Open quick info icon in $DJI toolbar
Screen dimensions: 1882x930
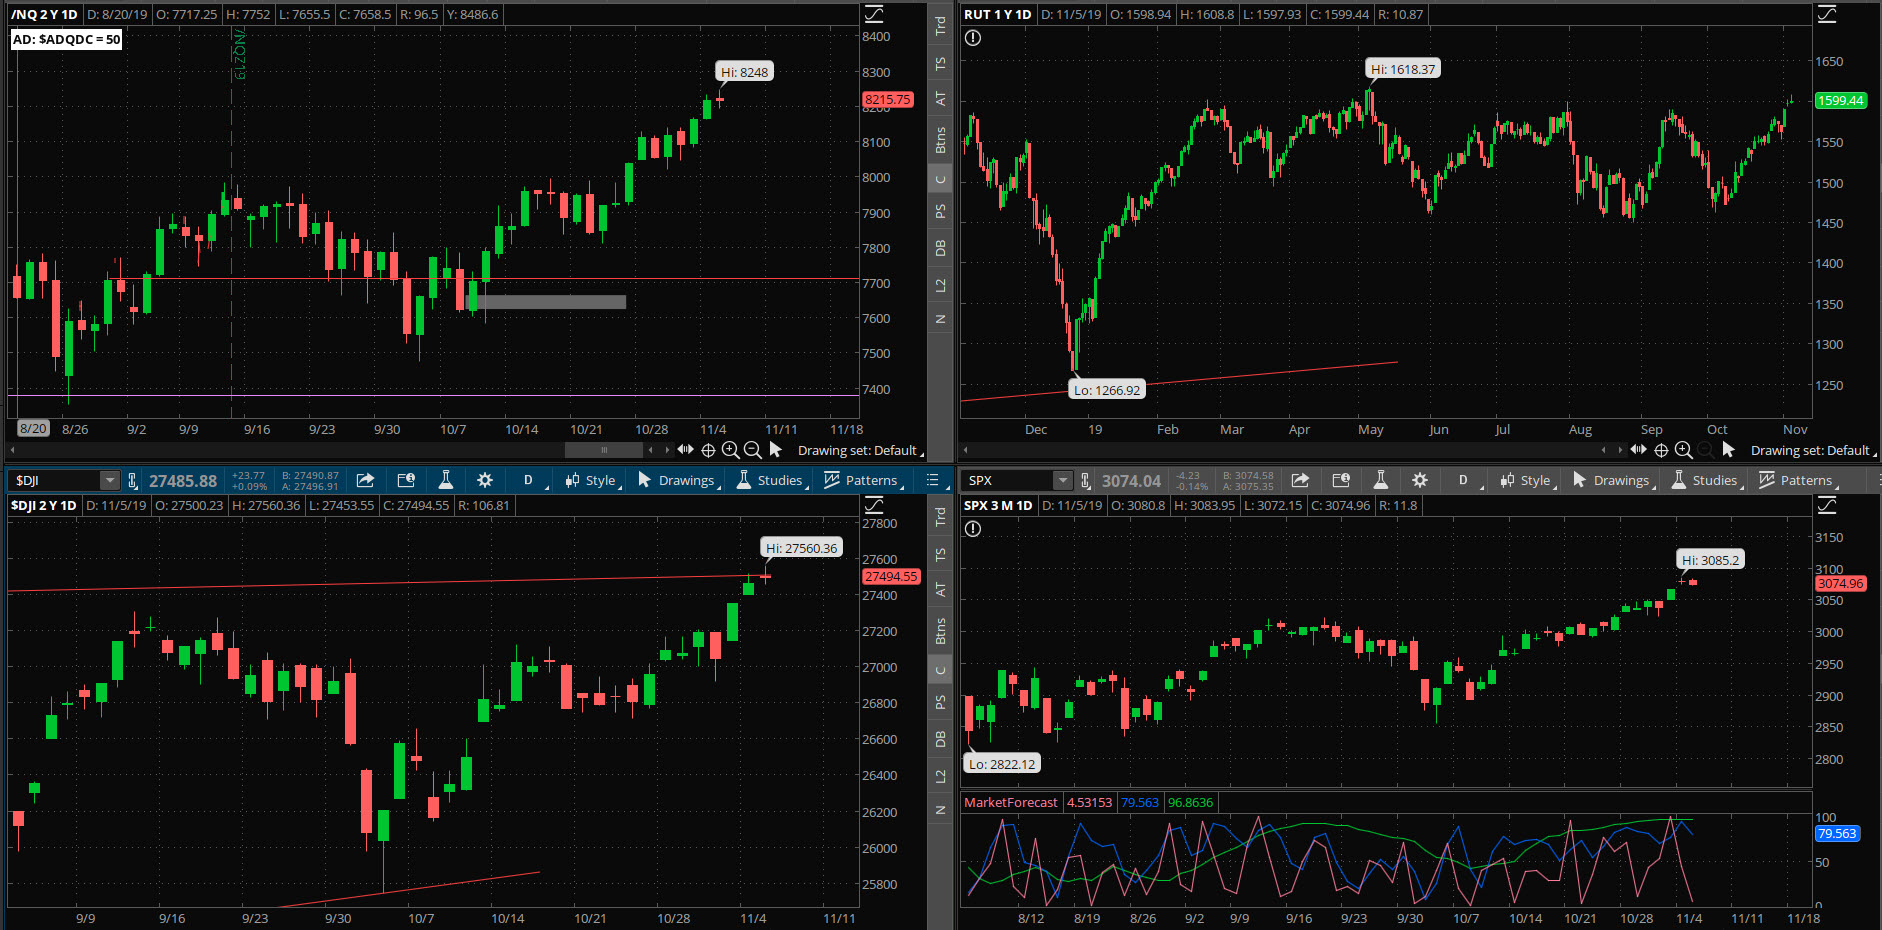tap(406, 480)
